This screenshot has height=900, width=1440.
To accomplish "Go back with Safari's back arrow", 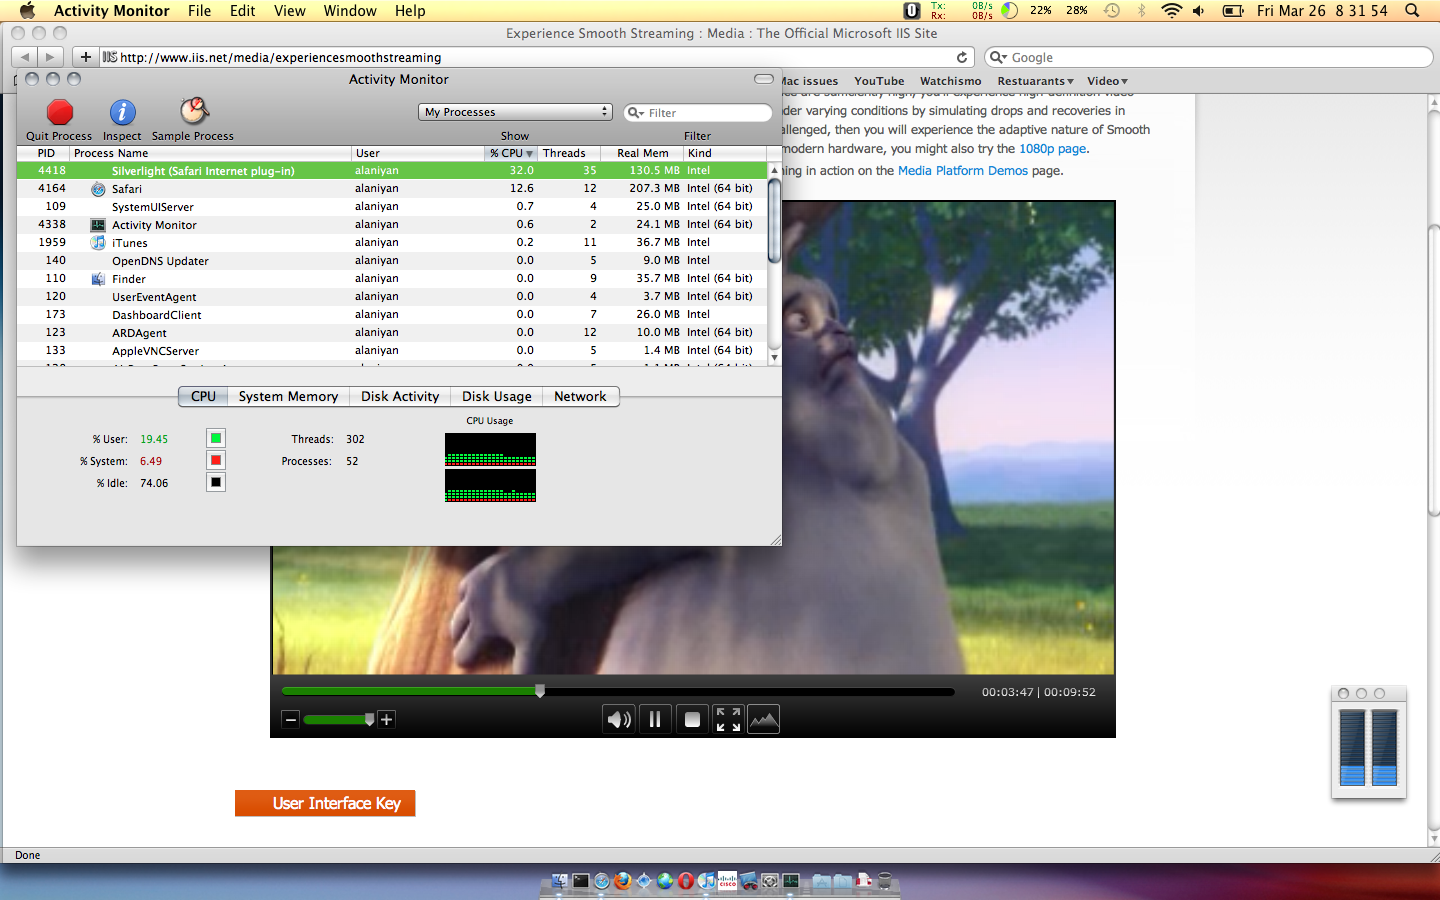I will point(25,57).
